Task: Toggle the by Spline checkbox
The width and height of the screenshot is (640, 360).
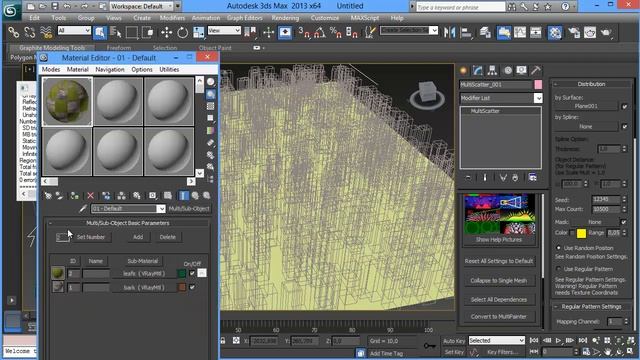Action: (624, 127)
